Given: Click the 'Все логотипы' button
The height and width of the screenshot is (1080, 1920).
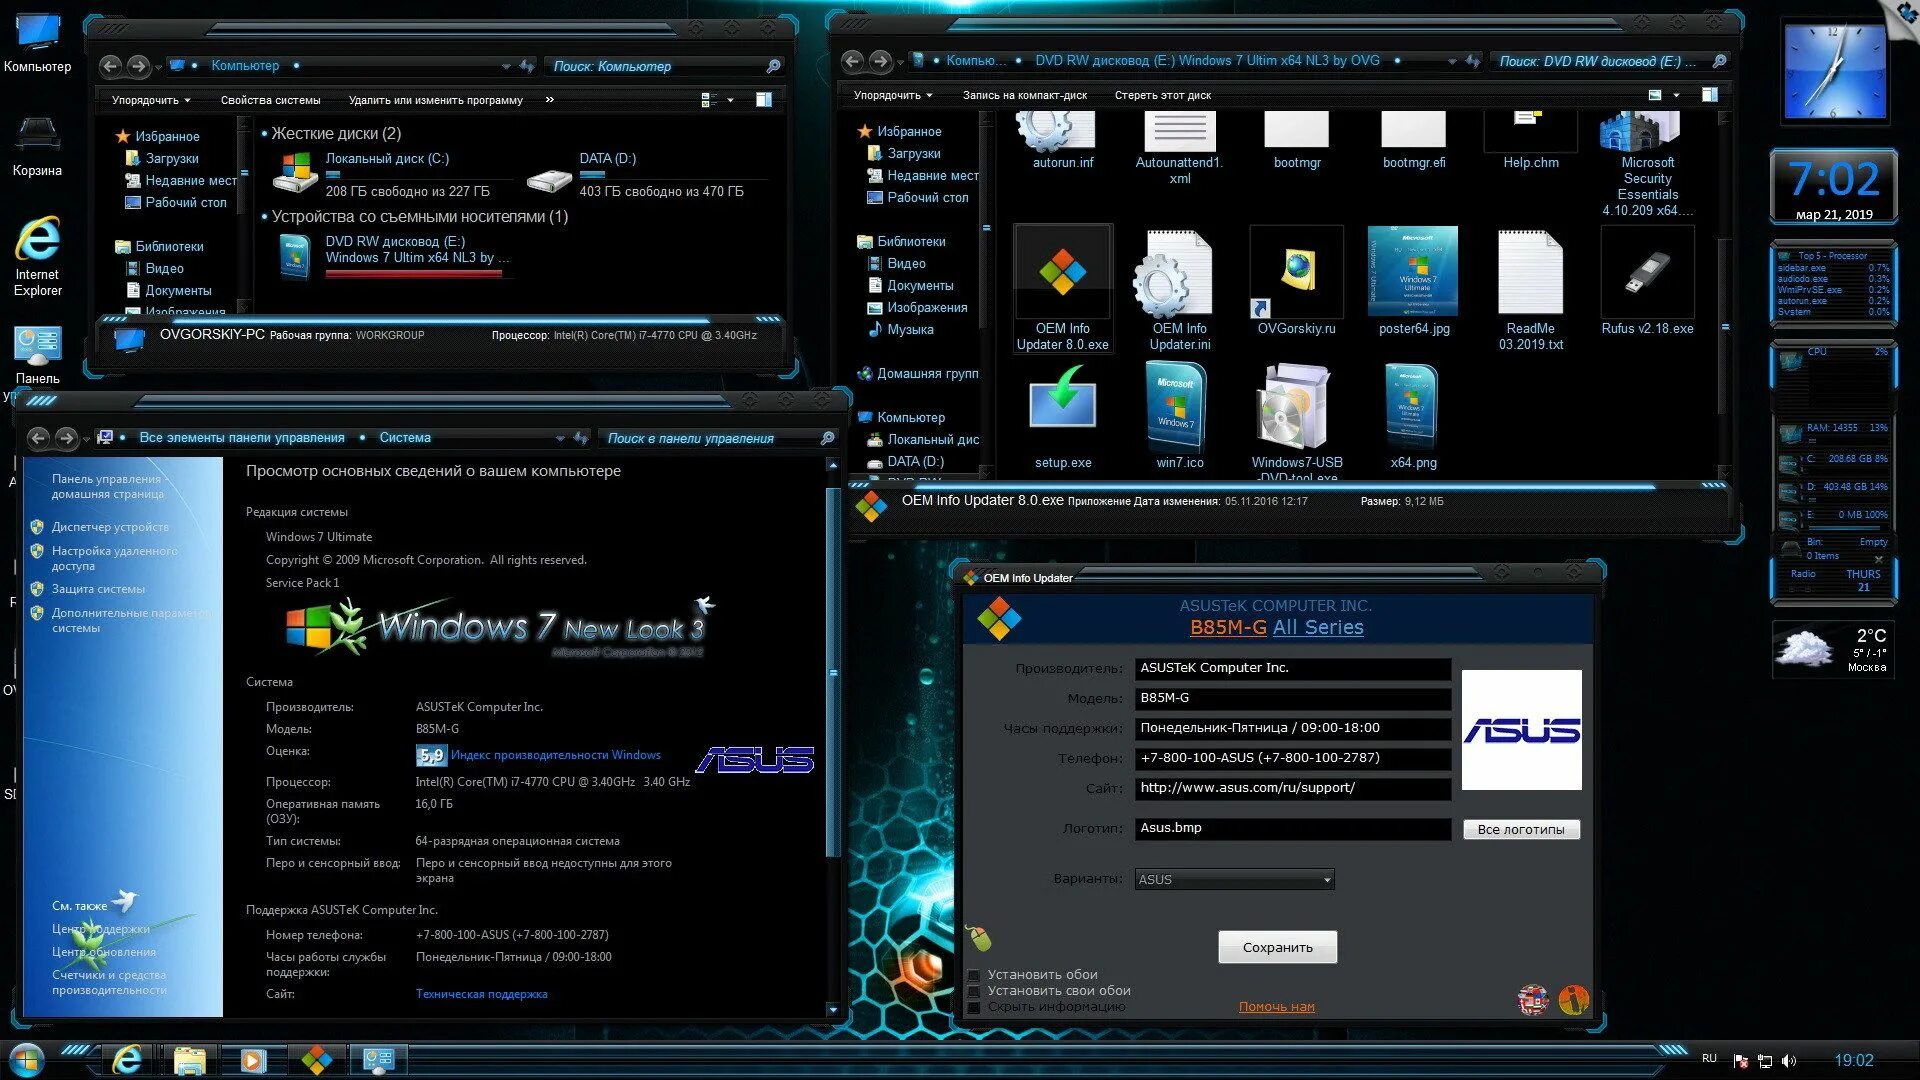Looking at the screenshot, I should [1520, 829].
